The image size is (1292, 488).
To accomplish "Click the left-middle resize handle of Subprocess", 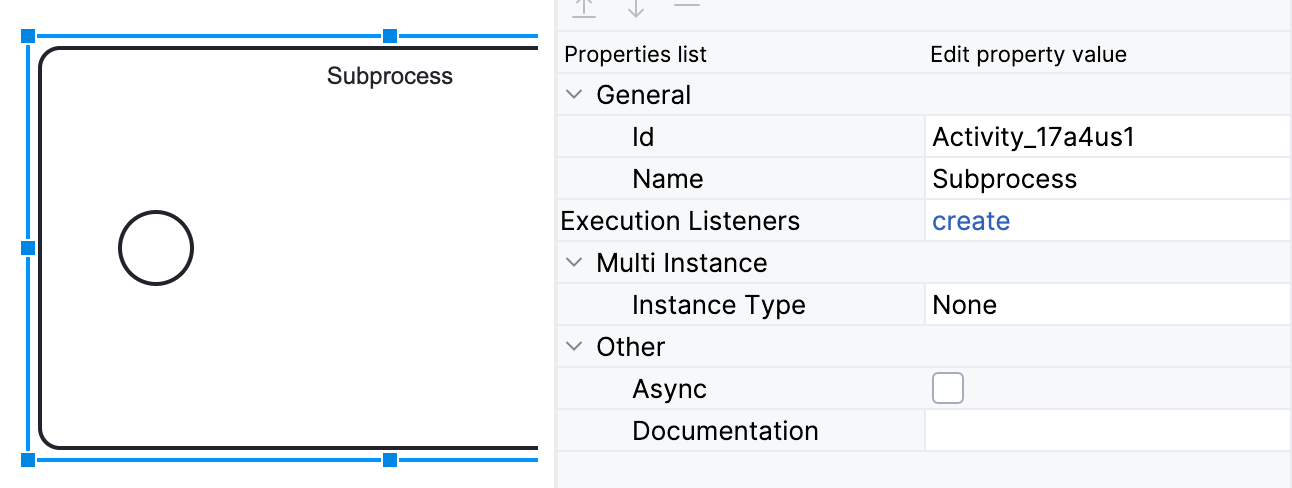I will pos(28,247).
